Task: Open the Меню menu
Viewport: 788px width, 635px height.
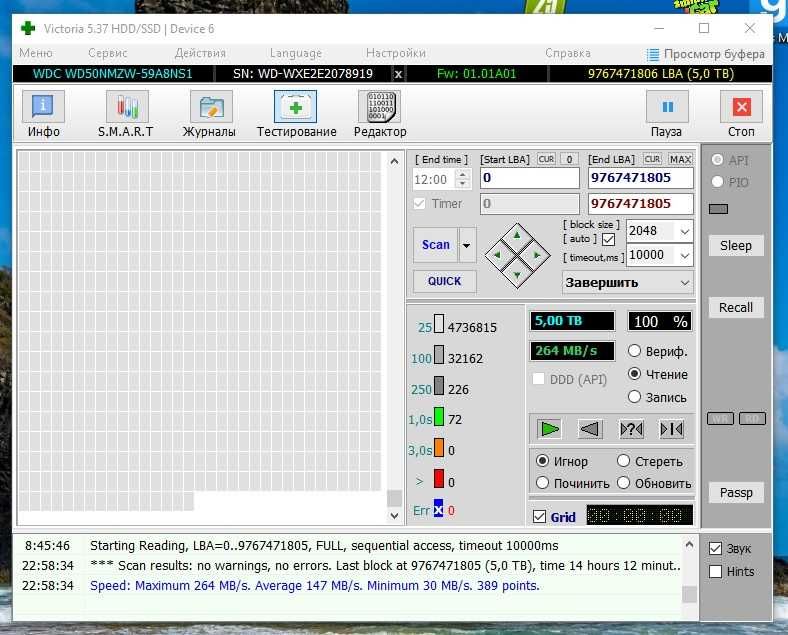Action: click(x=36, y=53)
